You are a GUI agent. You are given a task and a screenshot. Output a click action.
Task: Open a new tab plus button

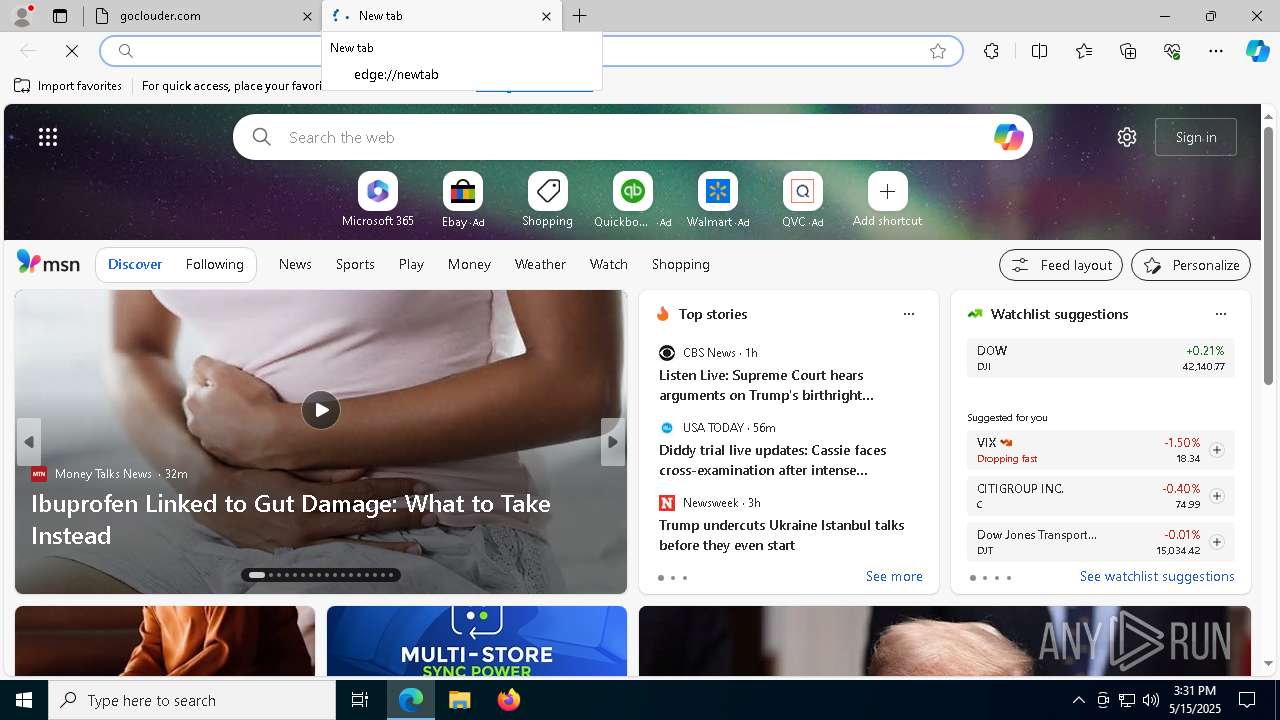pos(580,16)
